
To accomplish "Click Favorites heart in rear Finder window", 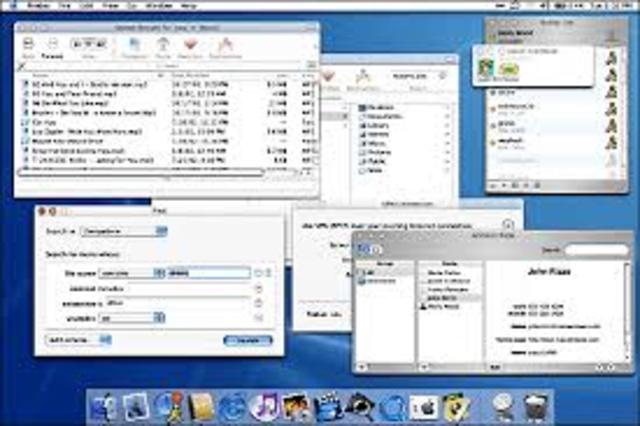I will pos(329,80).
